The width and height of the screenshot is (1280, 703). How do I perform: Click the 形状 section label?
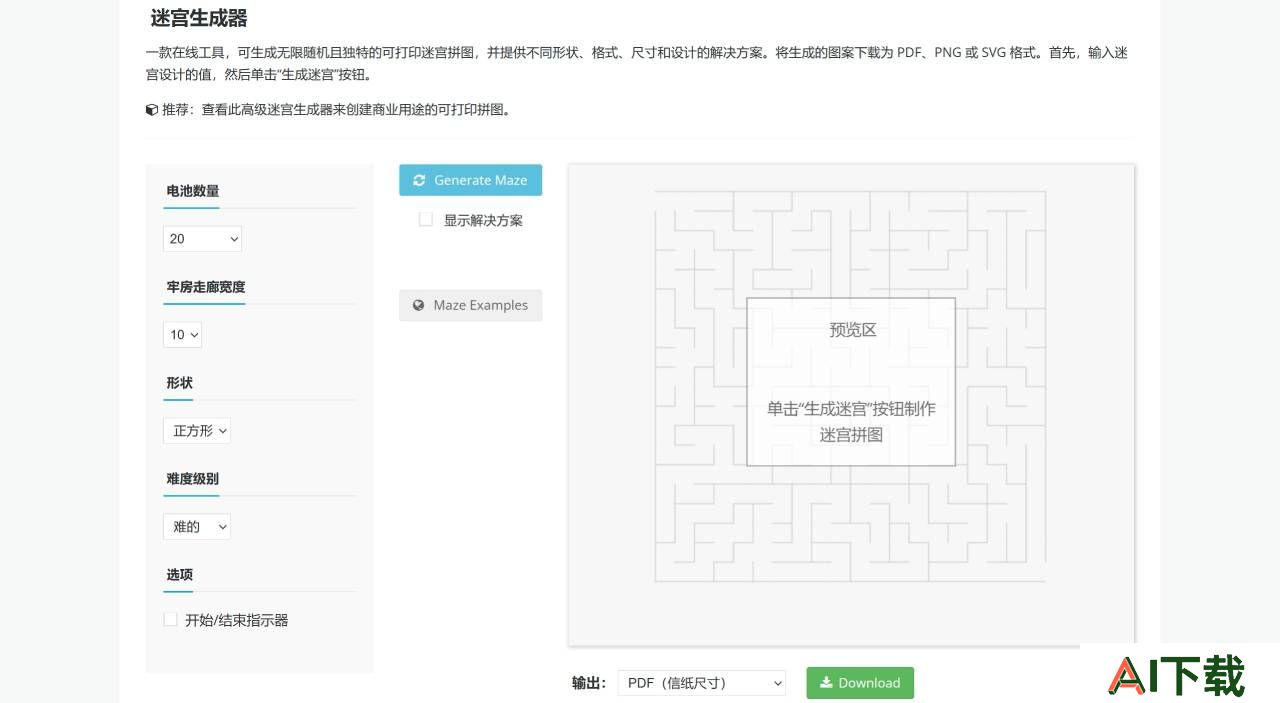tap(180, 383)
